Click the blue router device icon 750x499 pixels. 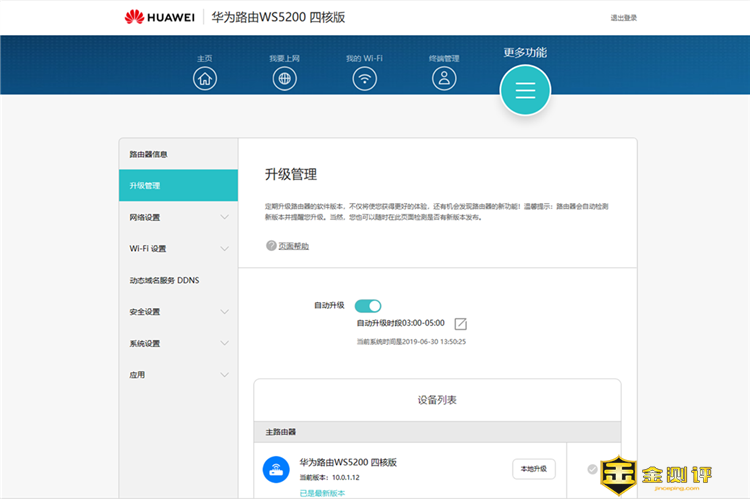pyautogui.click(x=275, y=469)
